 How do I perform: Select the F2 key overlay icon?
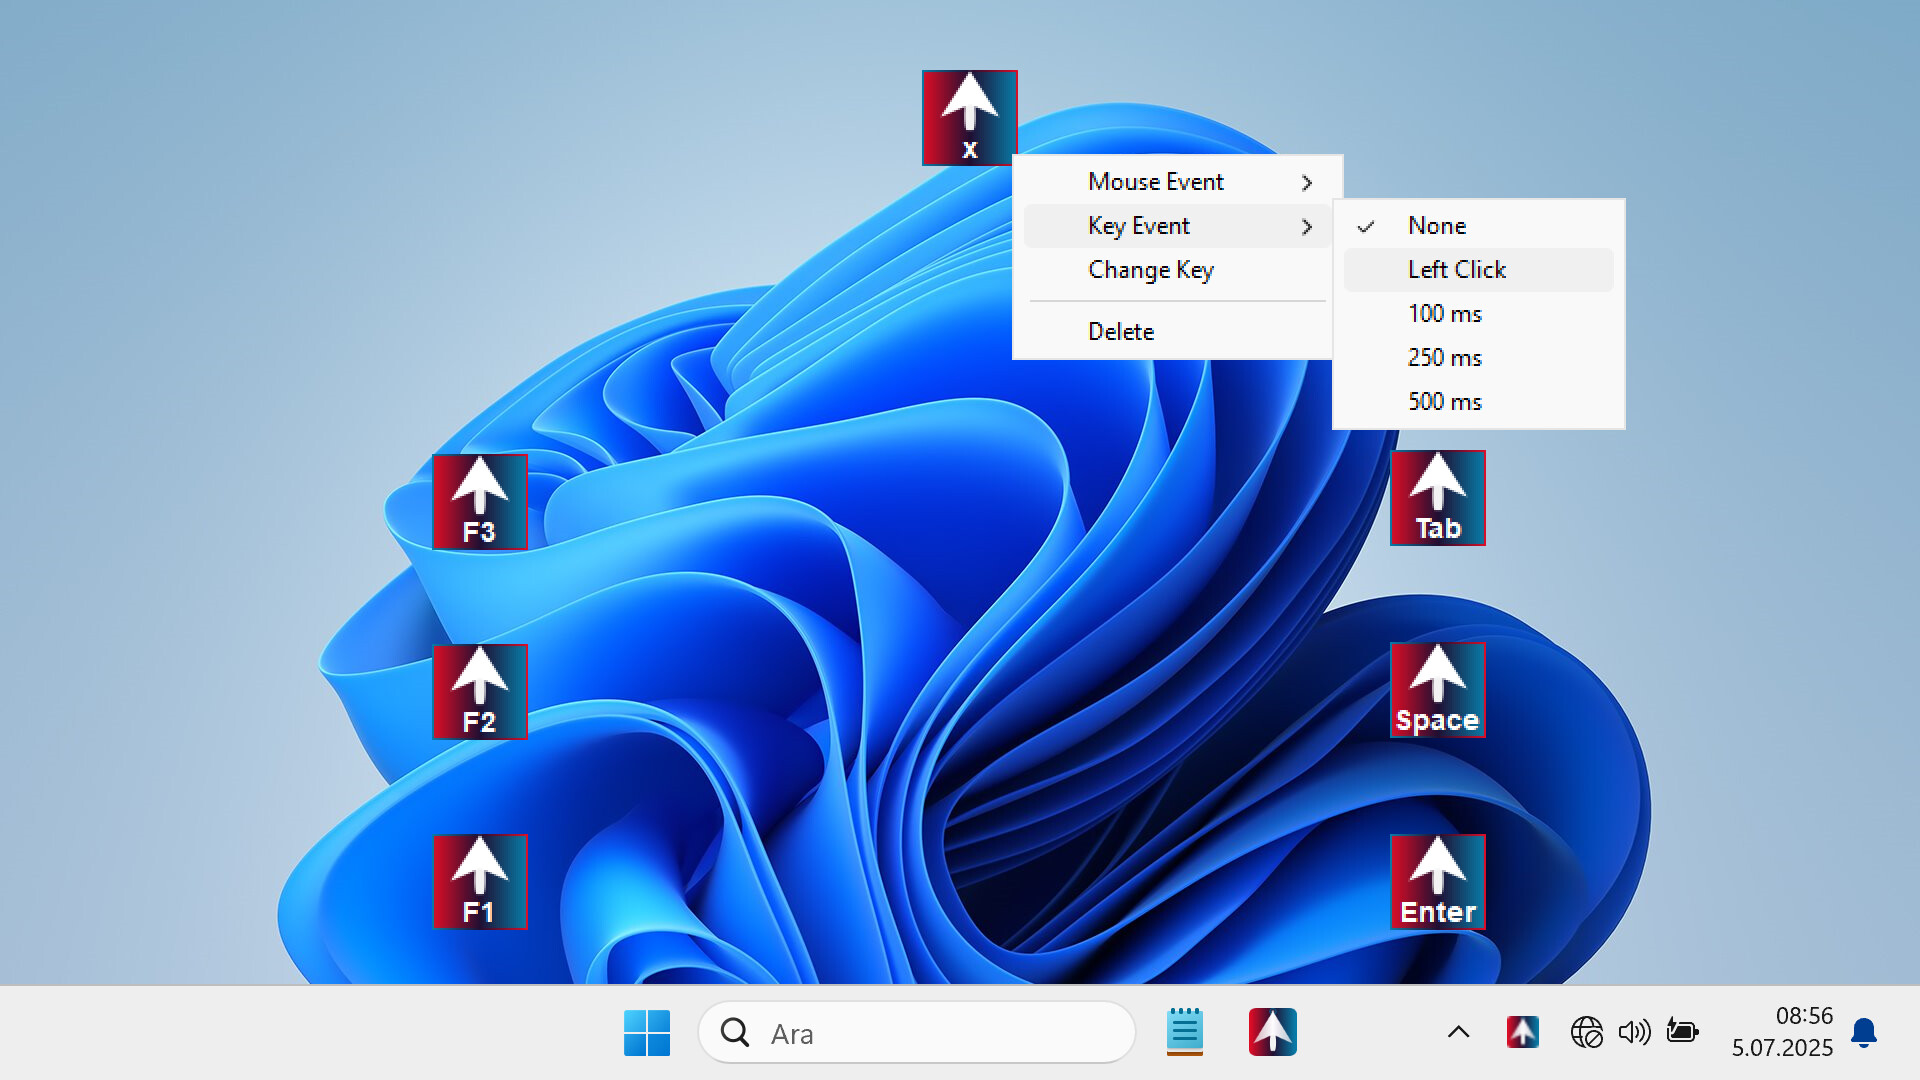[480, 691]
